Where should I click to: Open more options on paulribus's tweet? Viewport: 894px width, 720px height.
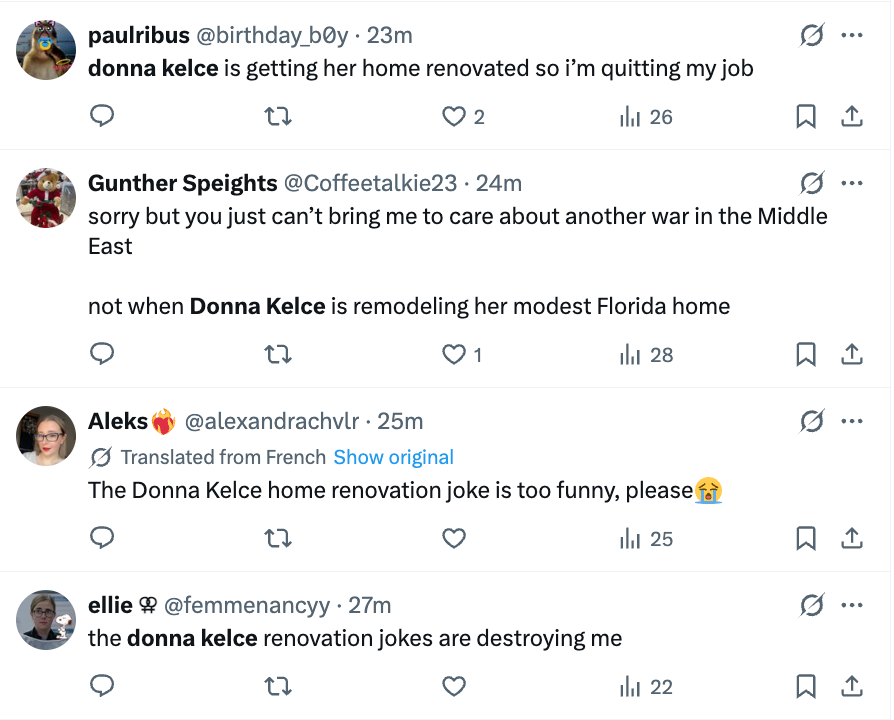[852, 36]
